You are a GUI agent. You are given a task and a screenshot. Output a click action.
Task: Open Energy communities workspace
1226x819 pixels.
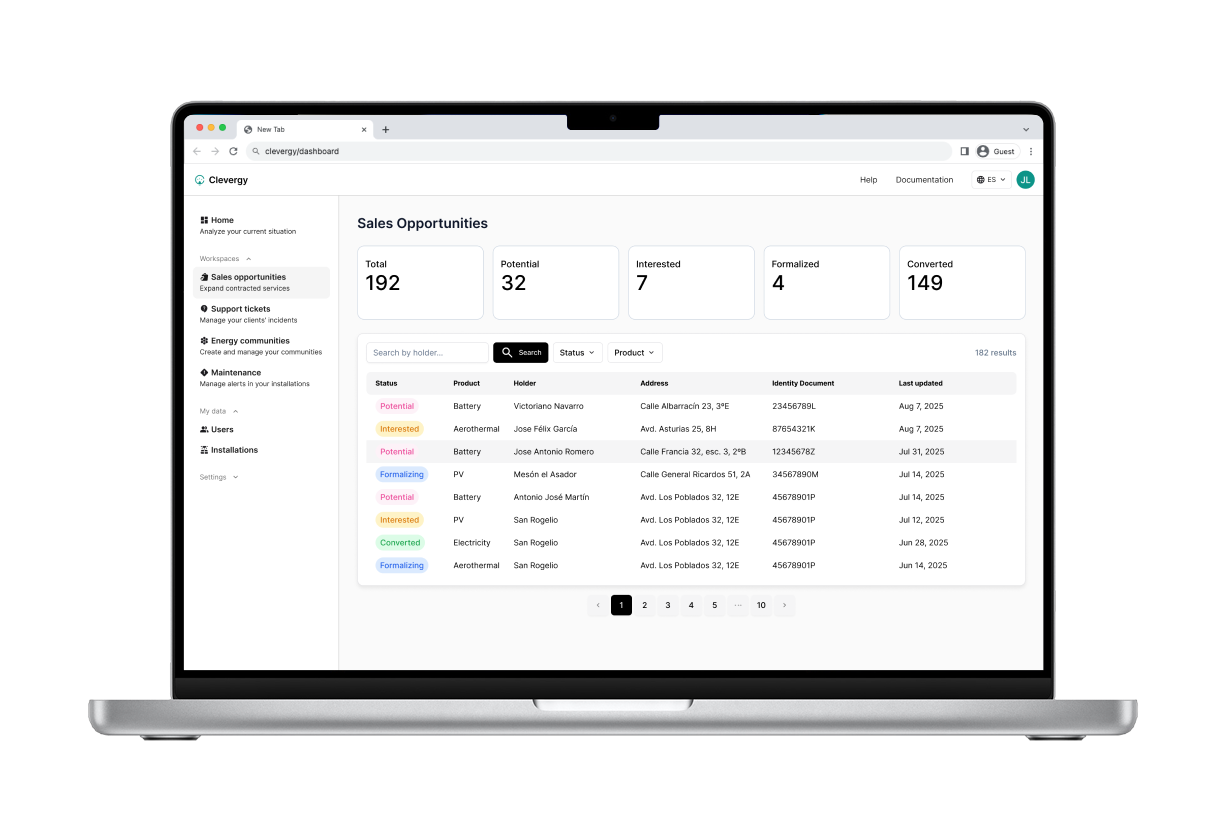pos(261,346)
